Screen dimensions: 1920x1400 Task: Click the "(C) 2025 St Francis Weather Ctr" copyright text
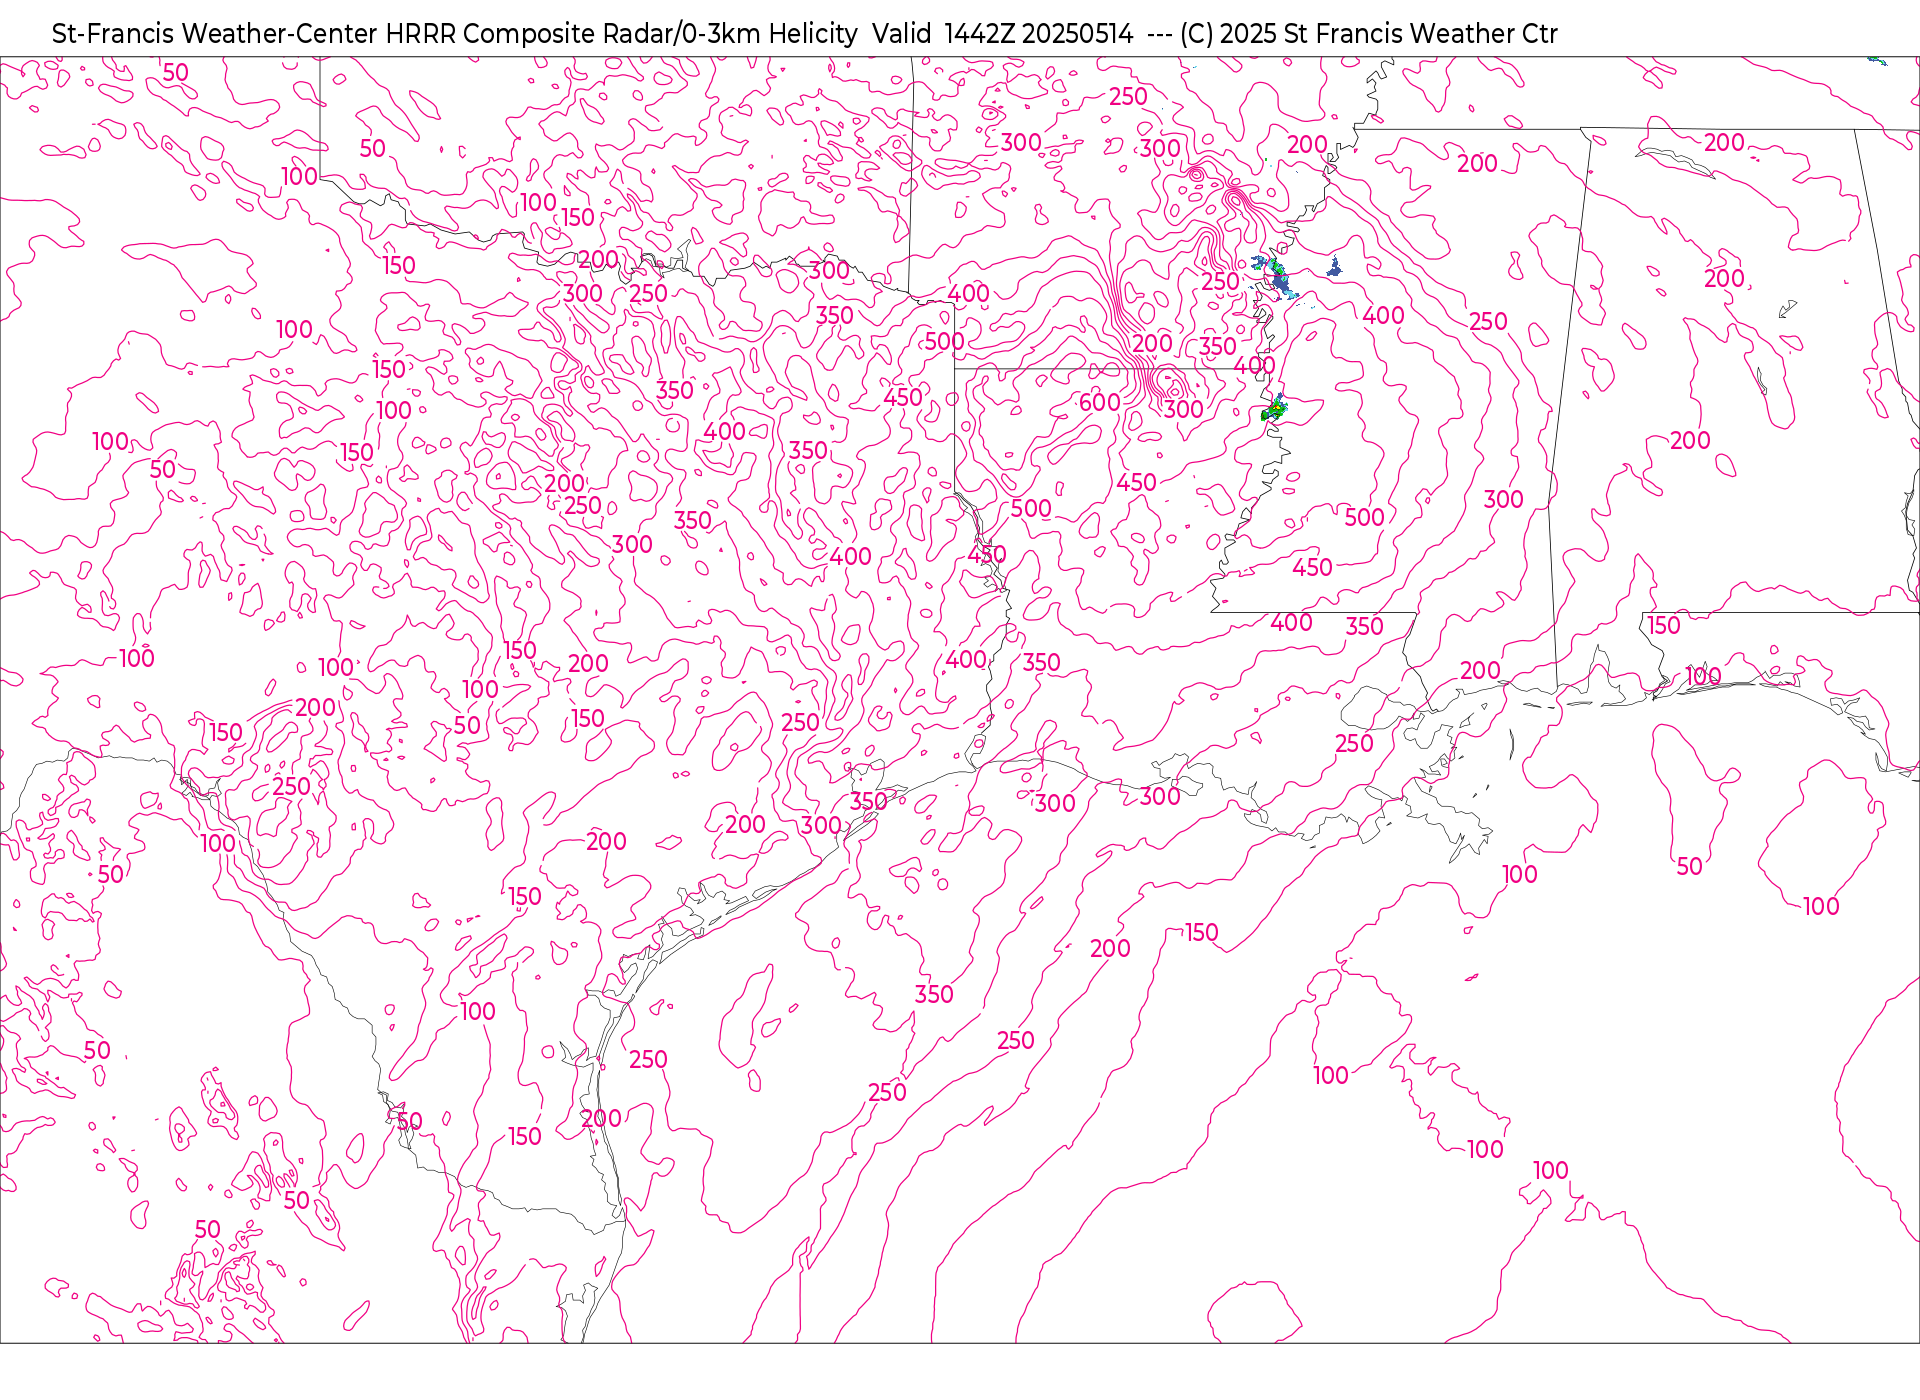point(1369,34)
